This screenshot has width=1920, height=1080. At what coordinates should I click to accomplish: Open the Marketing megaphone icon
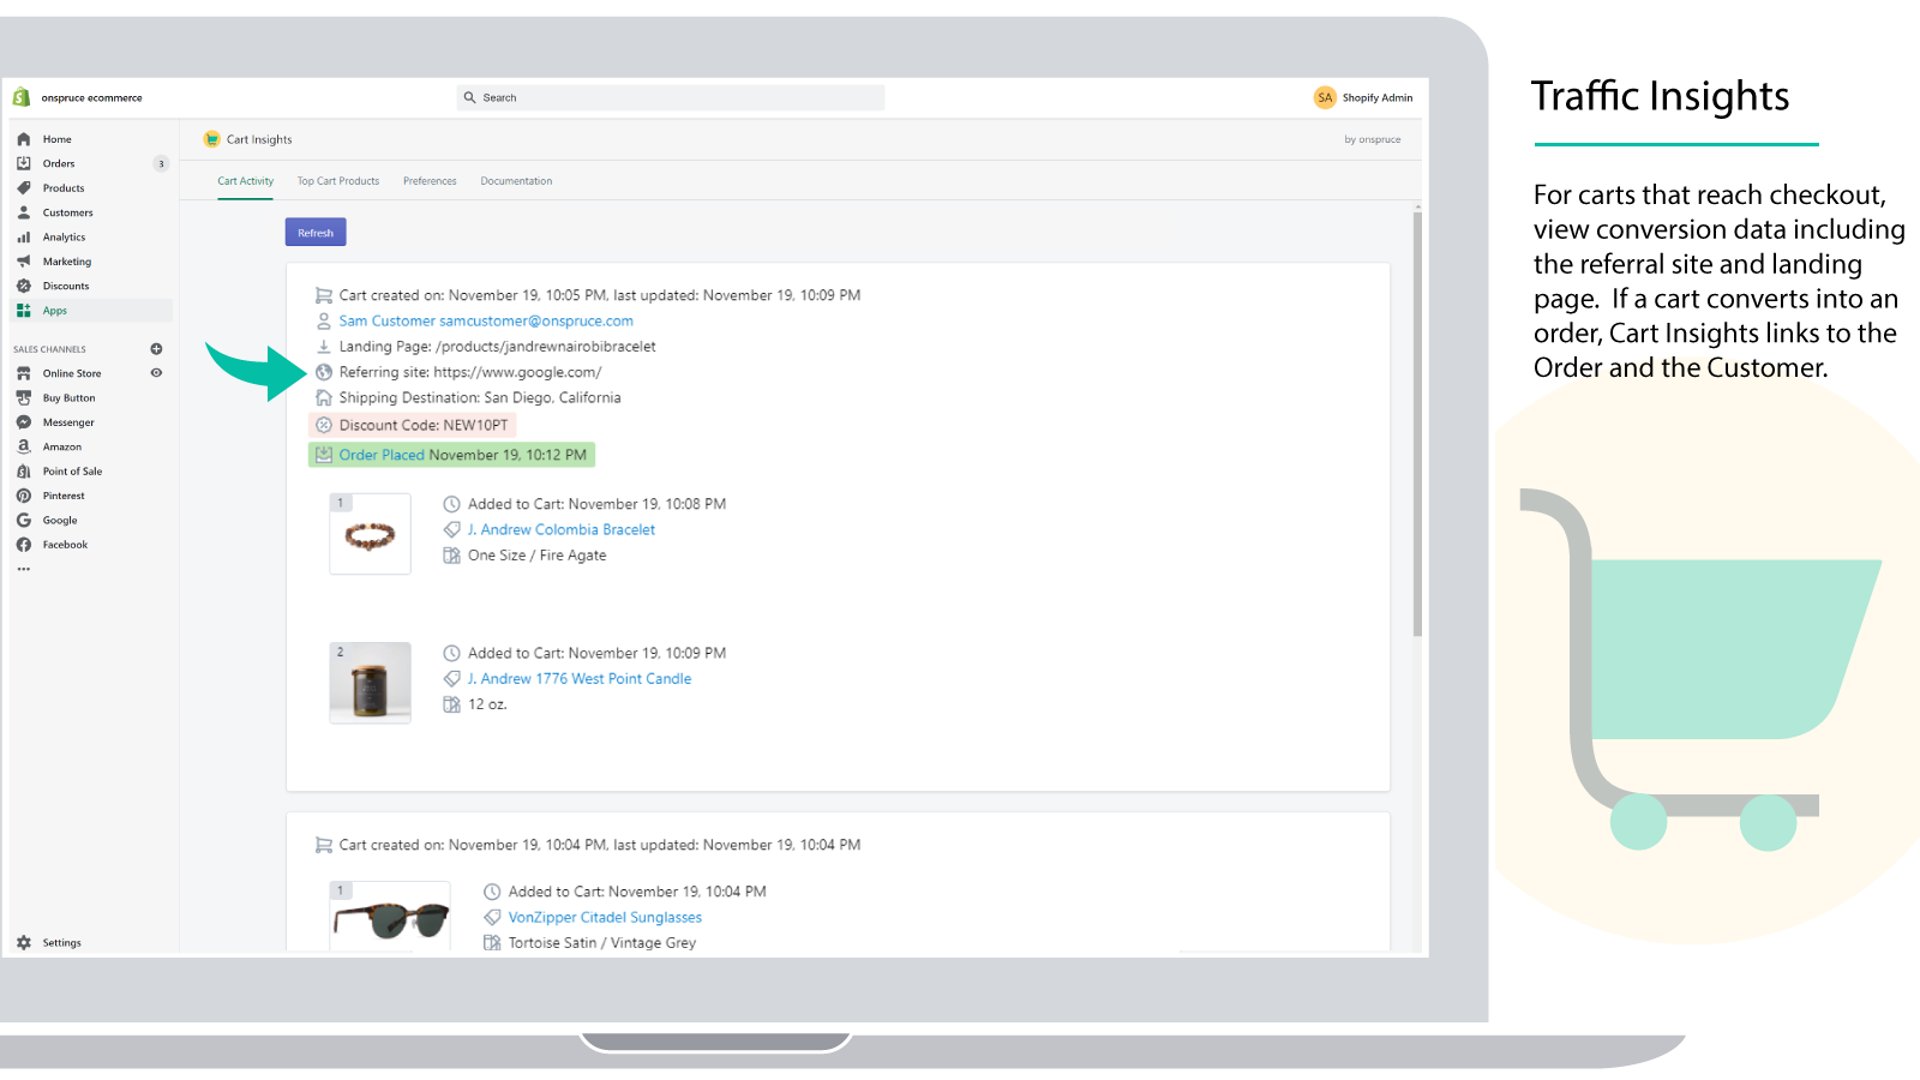(x=24, y=261)
